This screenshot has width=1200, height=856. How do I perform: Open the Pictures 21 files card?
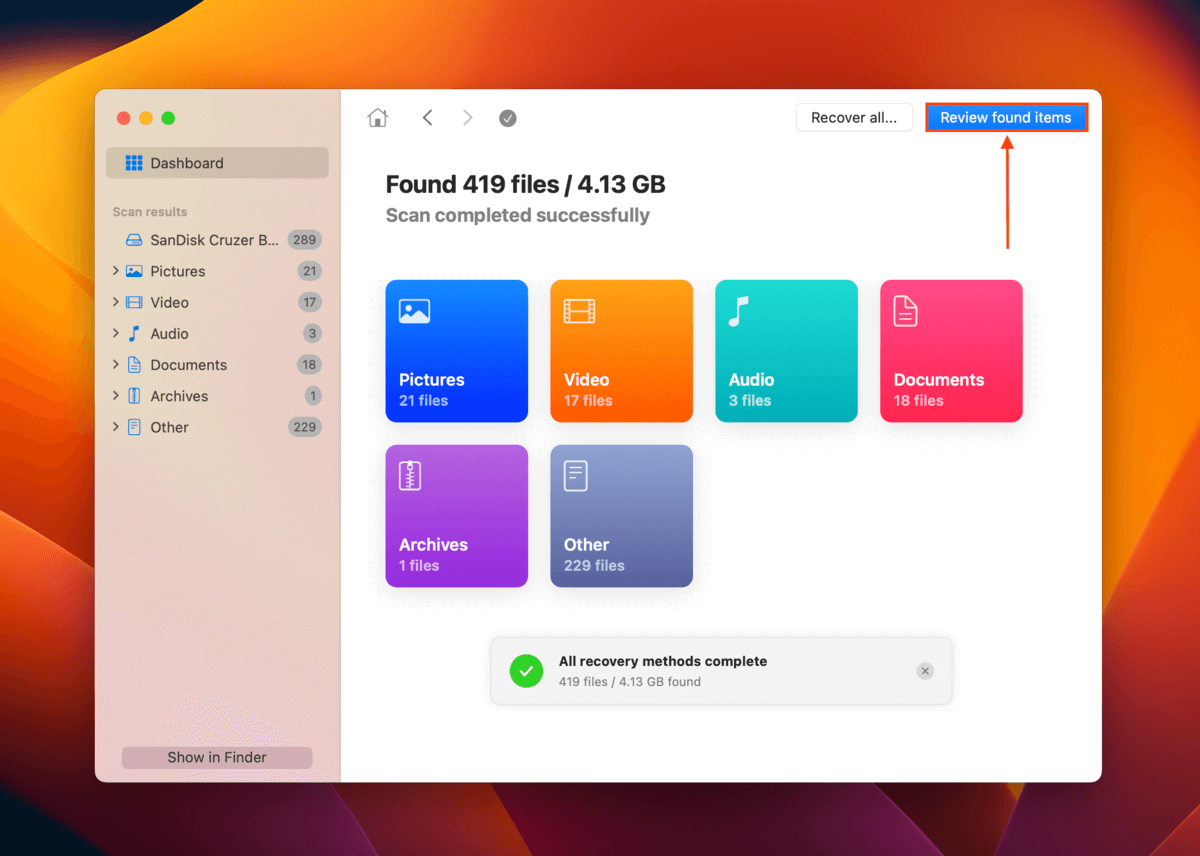[457, 351]
